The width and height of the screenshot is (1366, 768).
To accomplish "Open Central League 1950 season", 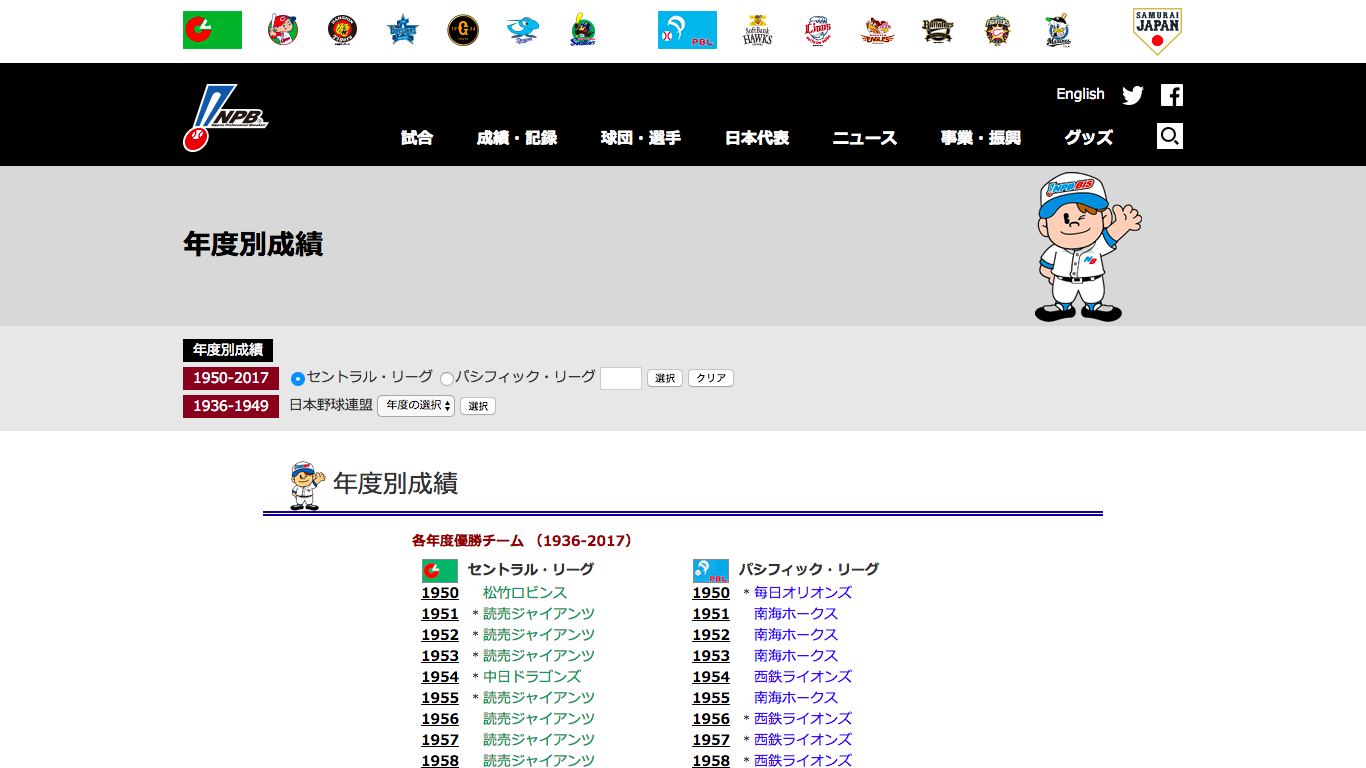I will coord(440,593).
